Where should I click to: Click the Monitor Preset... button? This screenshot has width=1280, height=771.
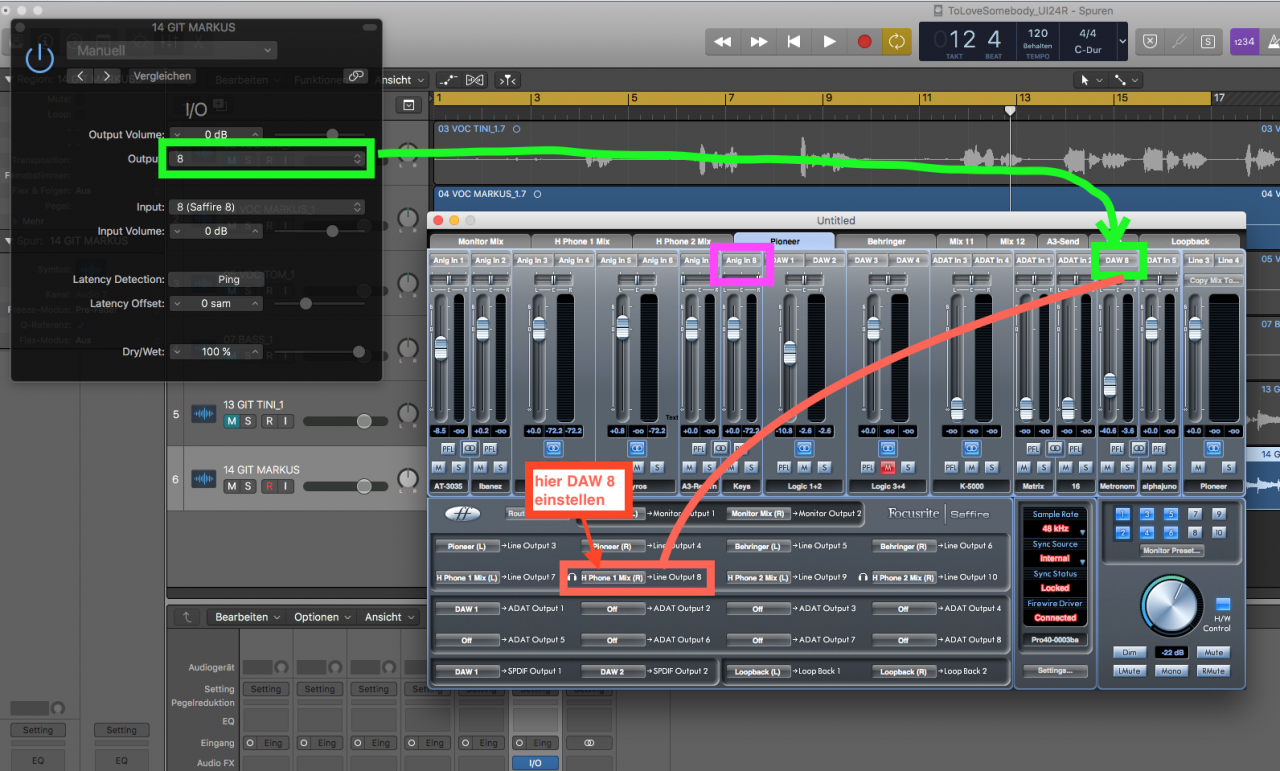tap(1174, 551)
